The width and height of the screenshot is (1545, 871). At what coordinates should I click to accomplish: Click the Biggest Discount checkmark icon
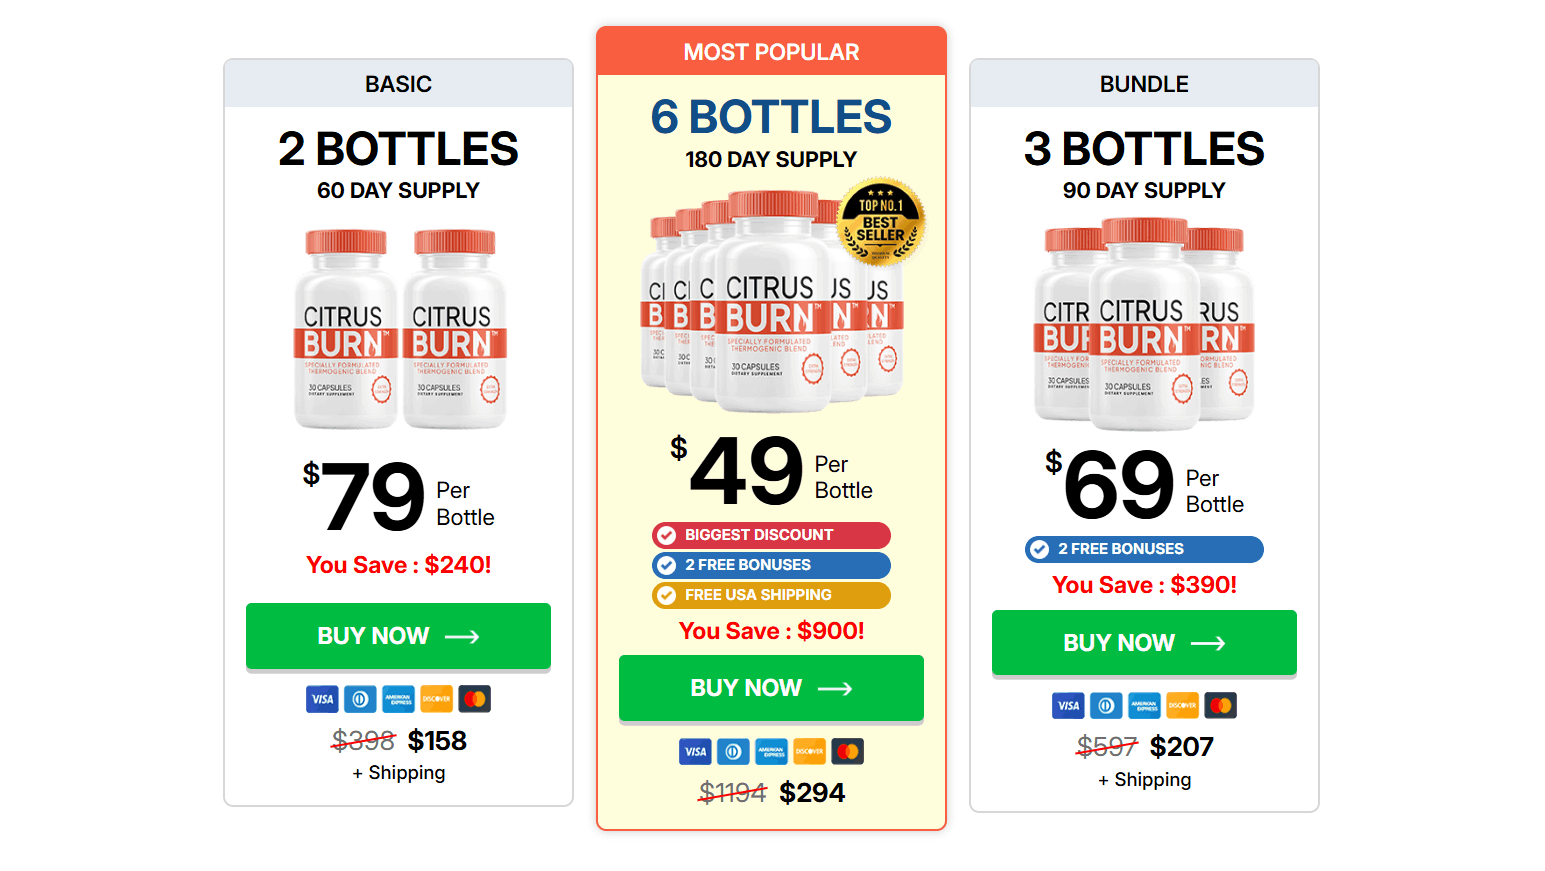tap(667, 535)
